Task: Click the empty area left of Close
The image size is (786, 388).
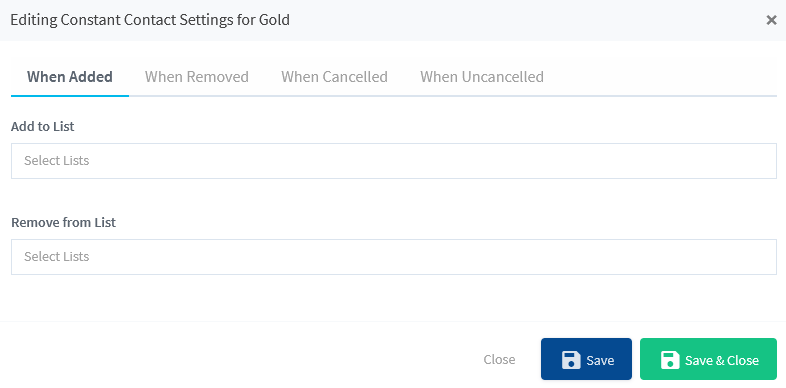Action: 241,359
